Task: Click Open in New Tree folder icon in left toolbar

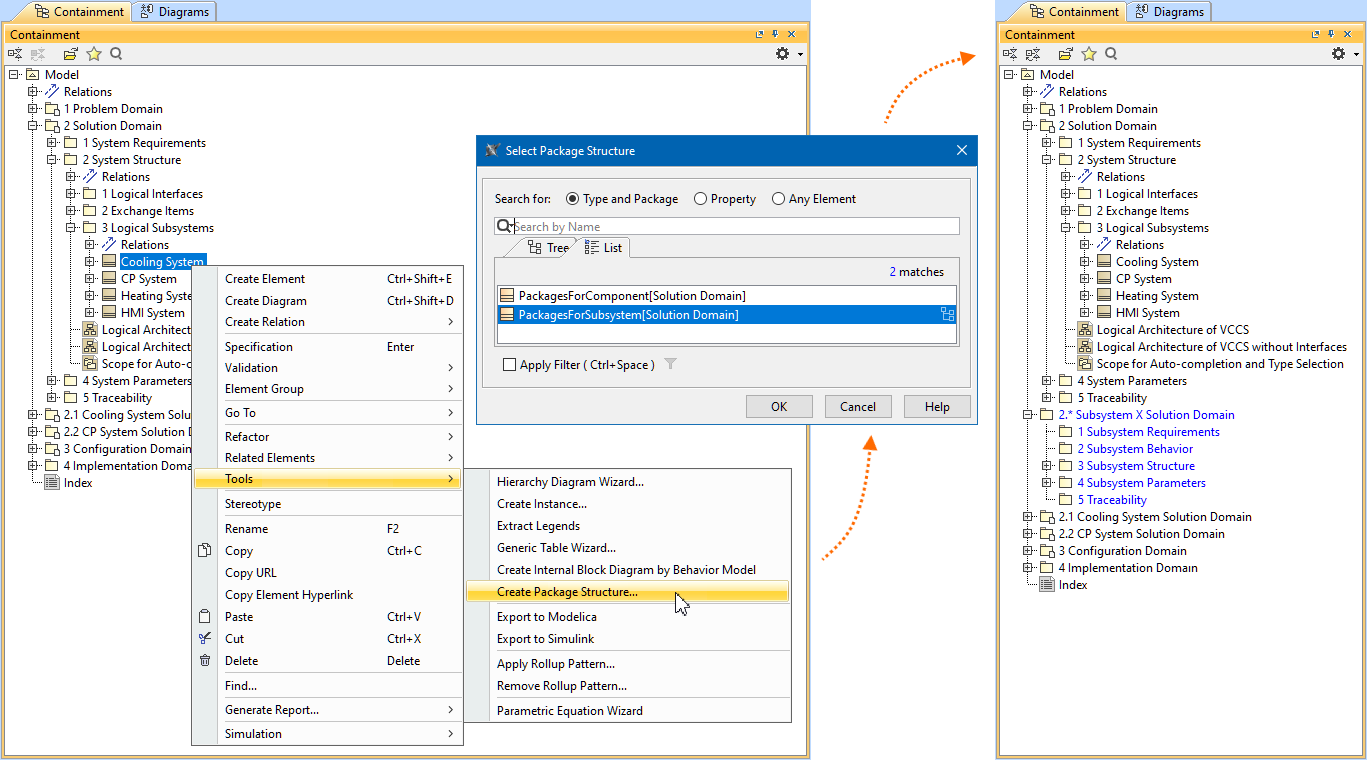Action: (71, 54)
